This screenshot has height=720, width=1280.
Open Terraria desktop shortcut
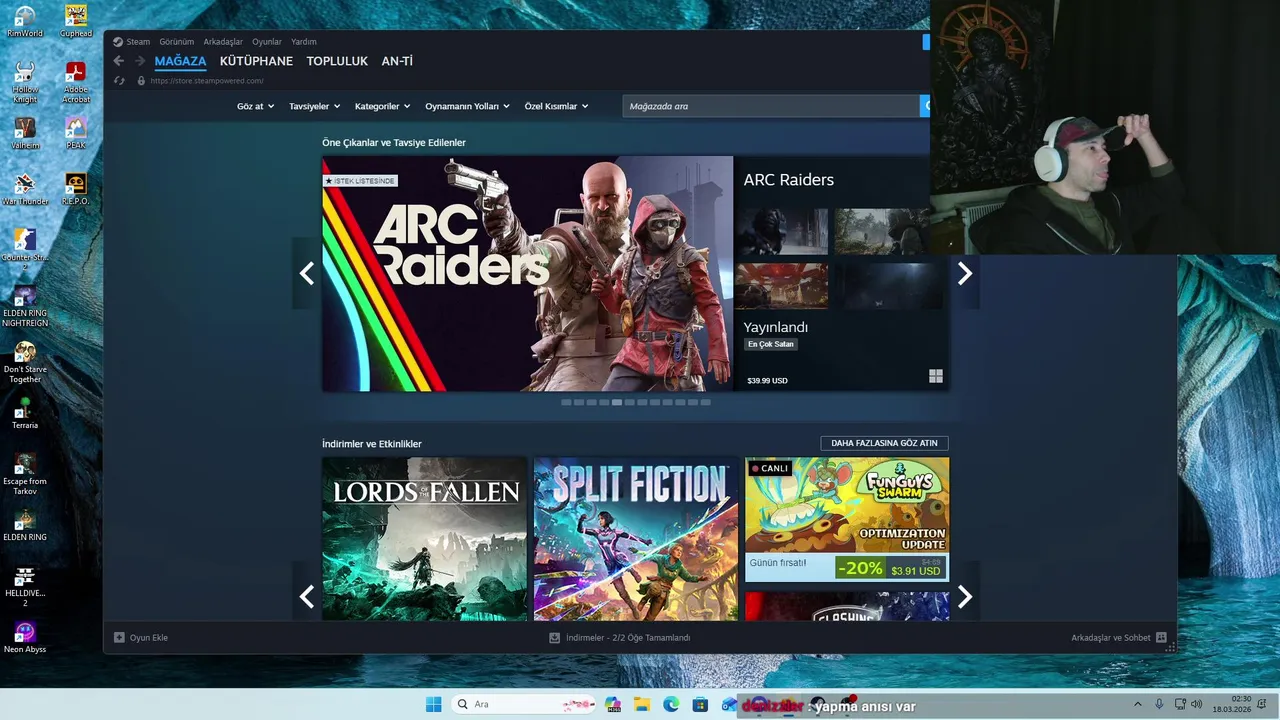(x=25, y=413)
